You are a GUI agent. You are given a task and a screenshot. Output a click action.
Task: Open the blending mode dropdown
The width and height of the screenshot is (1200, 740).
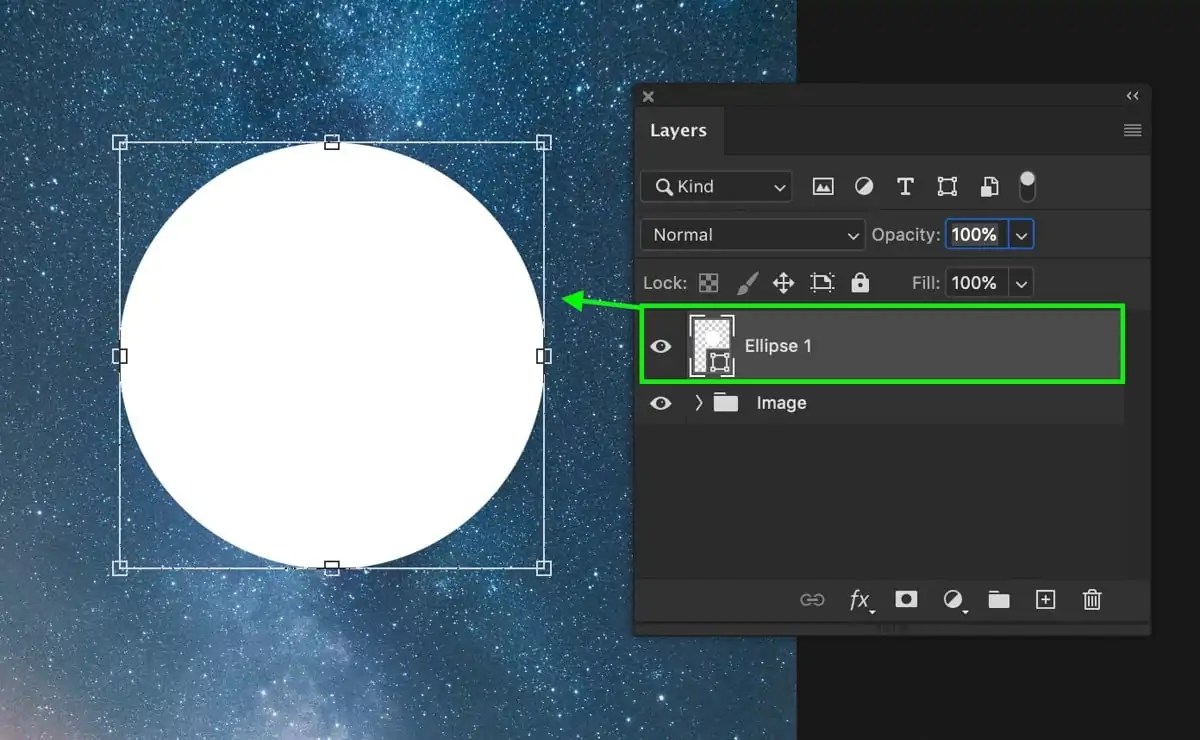pyautogui.click(x=752, y=234)
